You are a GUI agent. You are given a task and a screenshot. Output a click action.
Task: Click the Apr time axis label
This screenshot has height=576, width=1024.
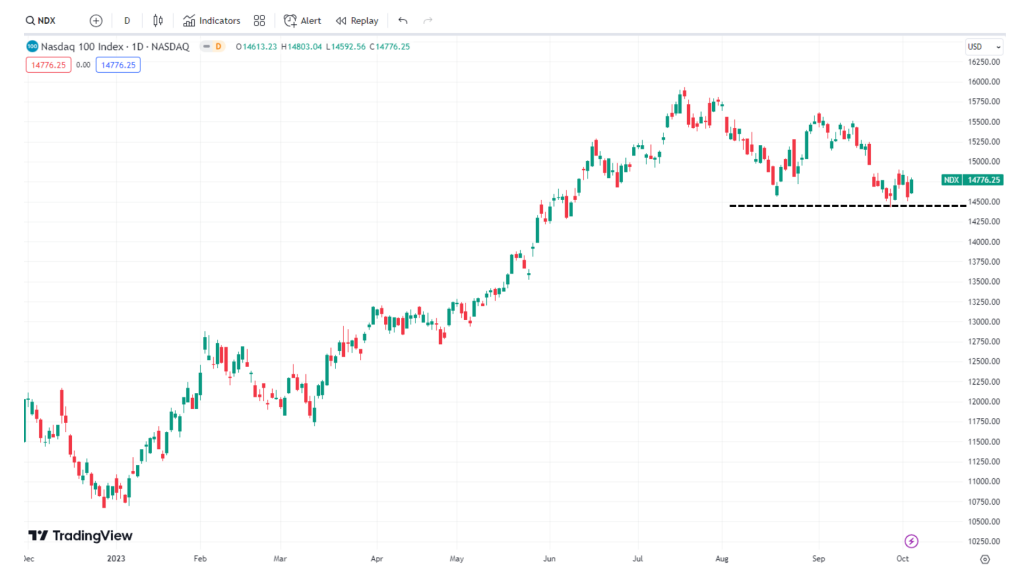[x=376, y=559]
